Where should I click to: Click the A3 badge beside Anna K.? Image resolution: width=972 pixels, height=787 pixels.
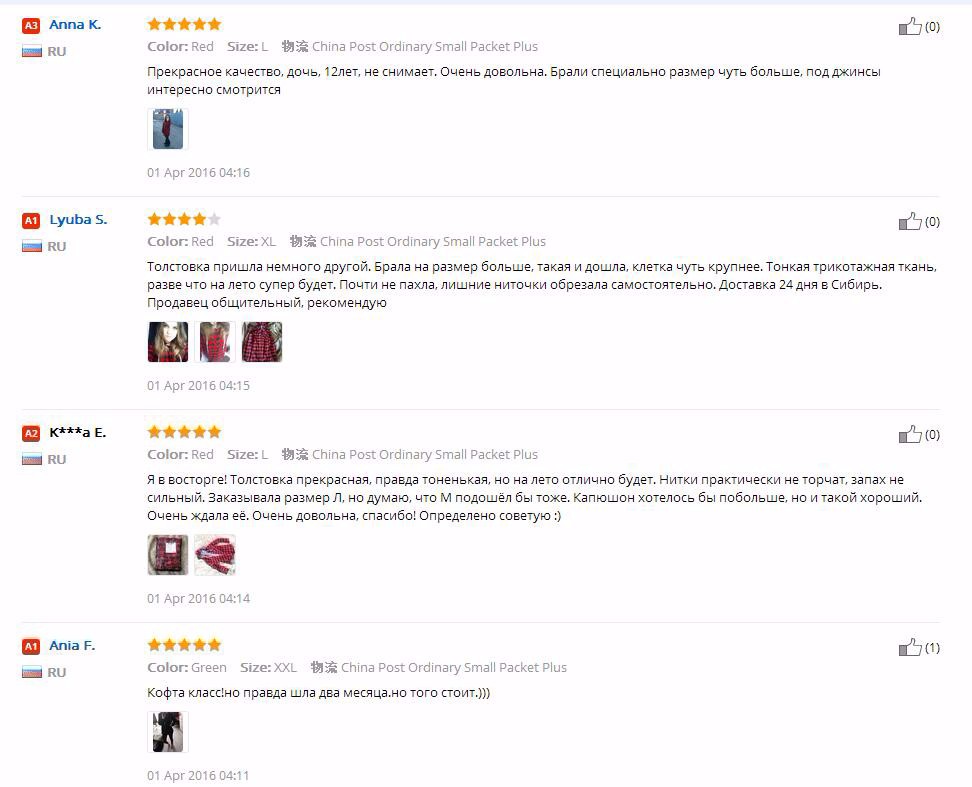click(x=30, y=26)
